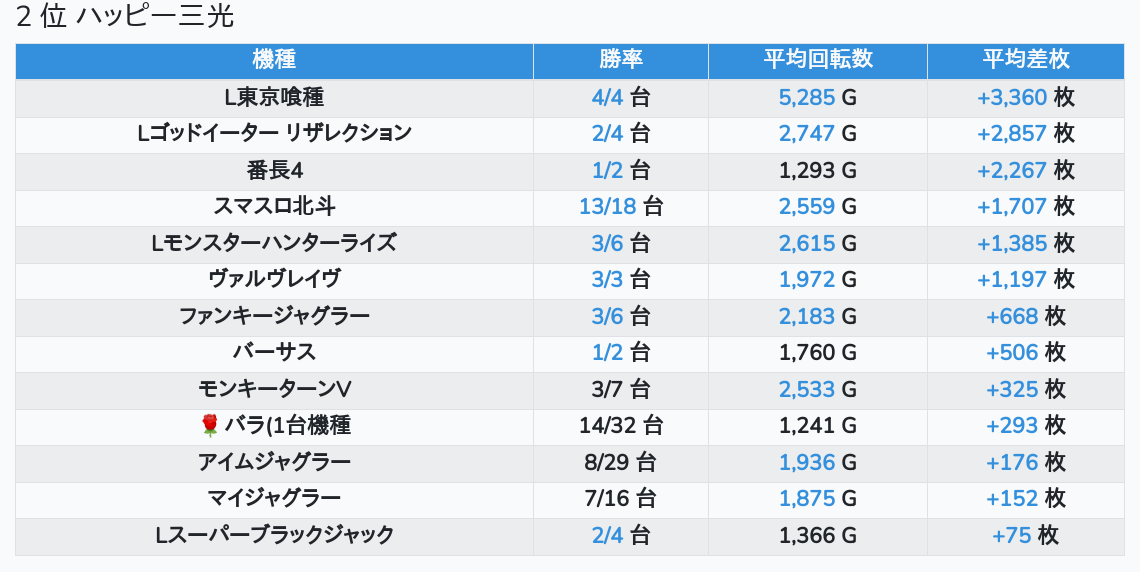This screenshot has height=572, width=1140.
Task: Click the 平均回転数 column header
Action: (817, 60)
